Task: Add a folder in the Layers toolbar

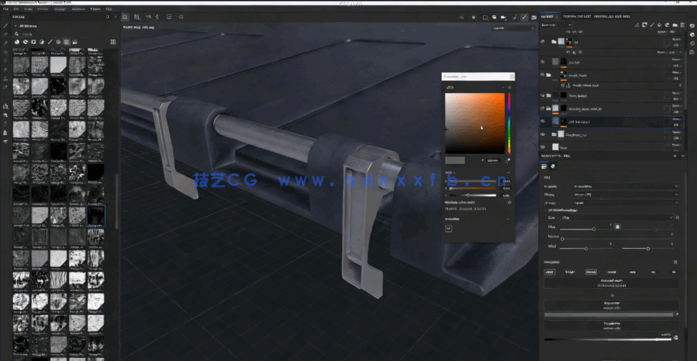Action: (x=675, y=25)
